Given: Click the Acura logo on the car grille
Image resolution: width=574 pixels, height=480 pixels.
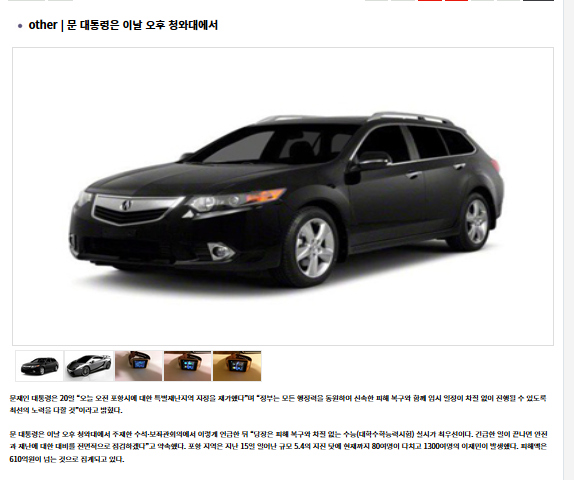Looking at the screenshot, I should 126,206.
